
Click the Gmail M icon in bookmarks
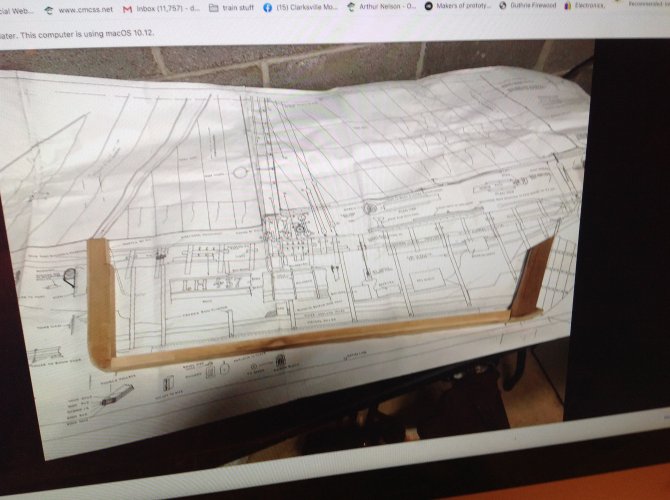pos(127,9)
